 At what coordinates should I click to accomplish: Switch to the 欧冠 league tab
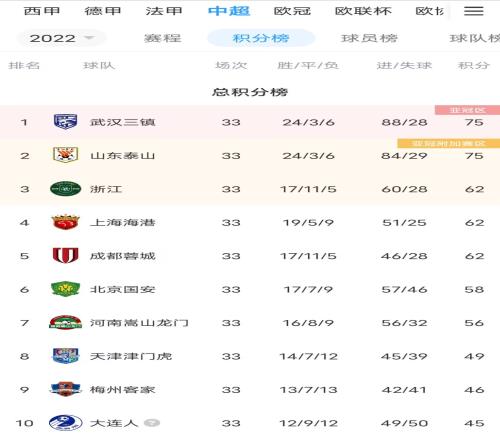tap(292, 11)
